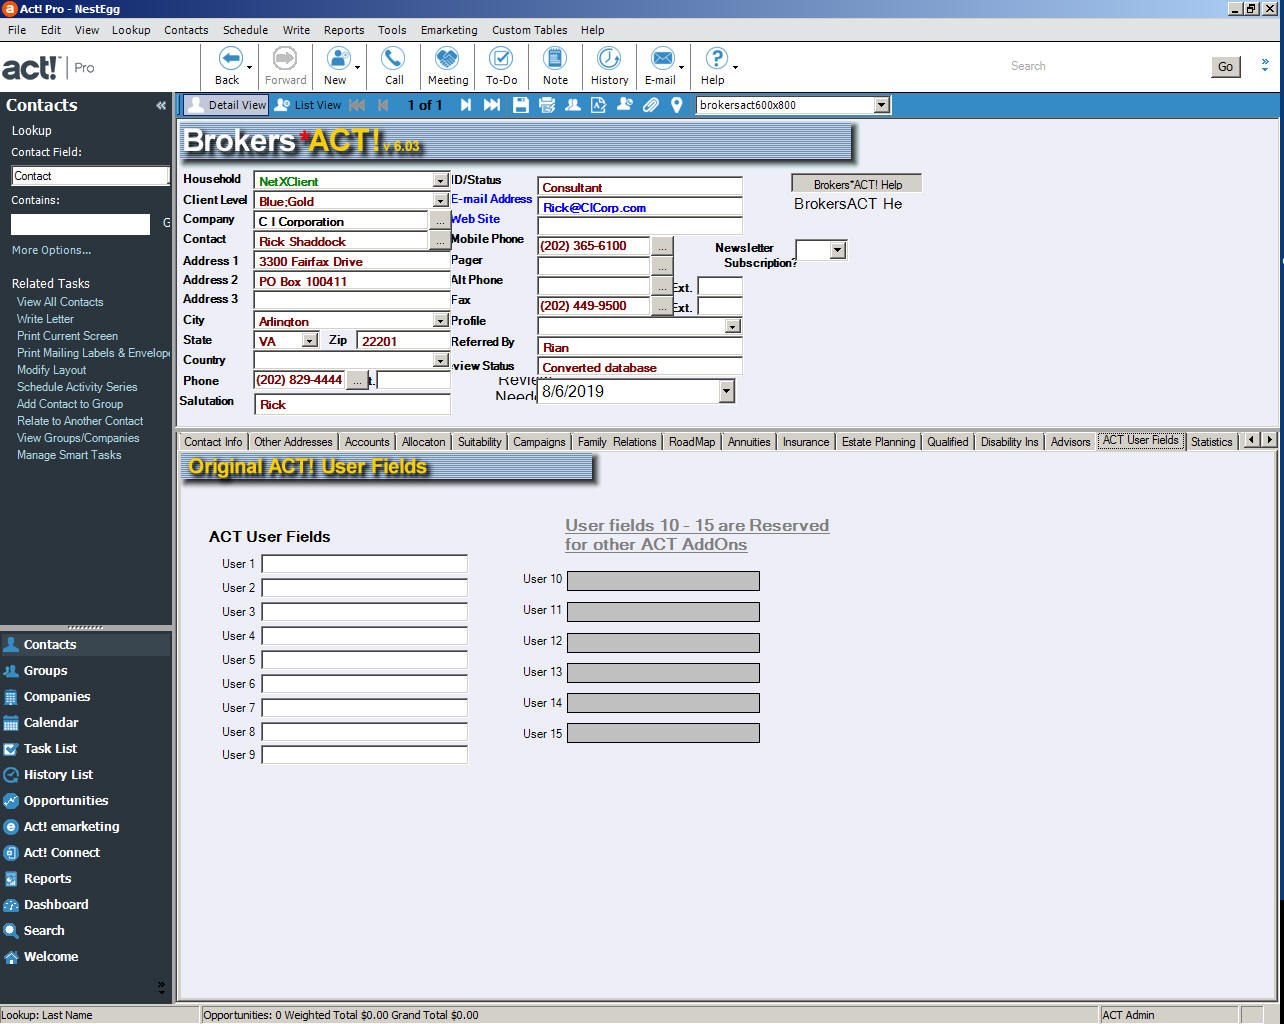Expand the Household dropdown
The height and width of the screenshot is (1024, 1284).
(x=440, y=181)
